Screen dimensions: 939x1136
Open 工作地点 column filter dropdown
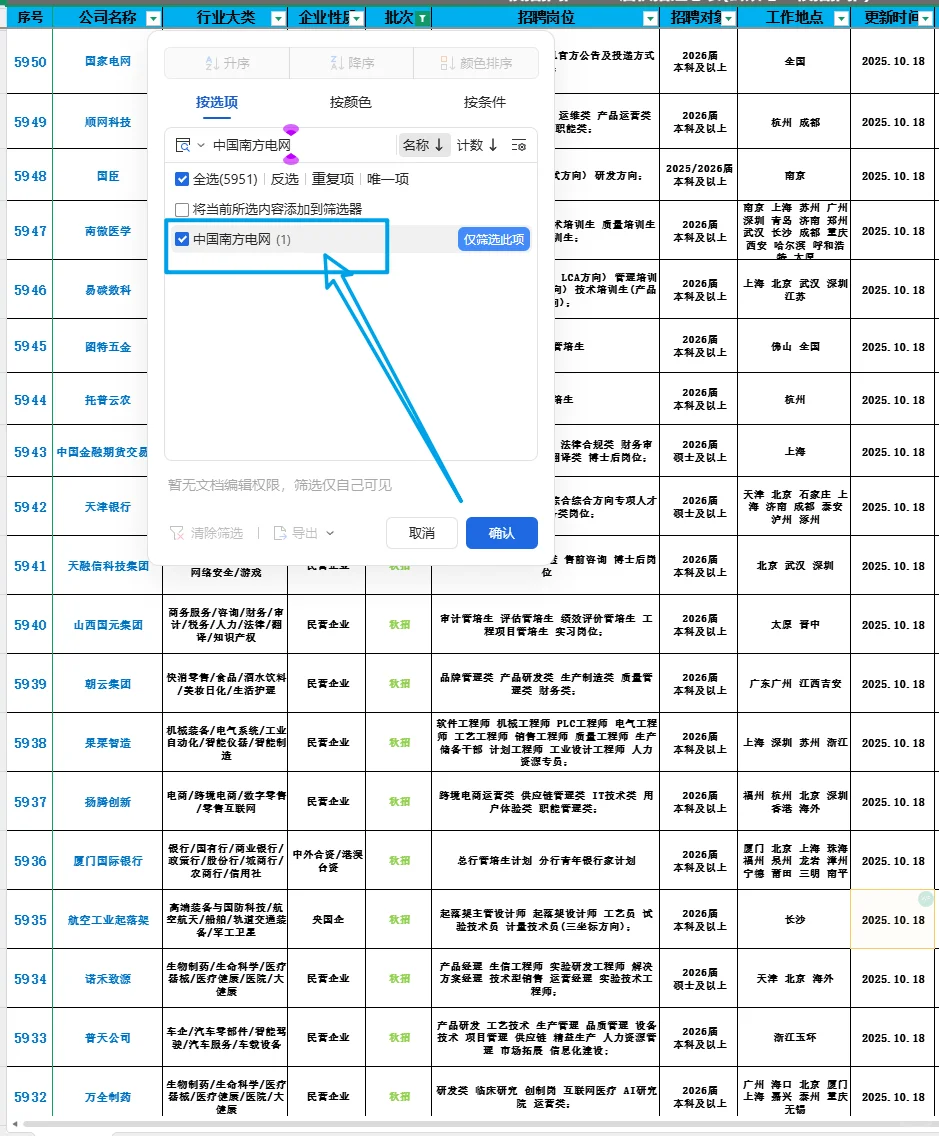coord(841,18)
